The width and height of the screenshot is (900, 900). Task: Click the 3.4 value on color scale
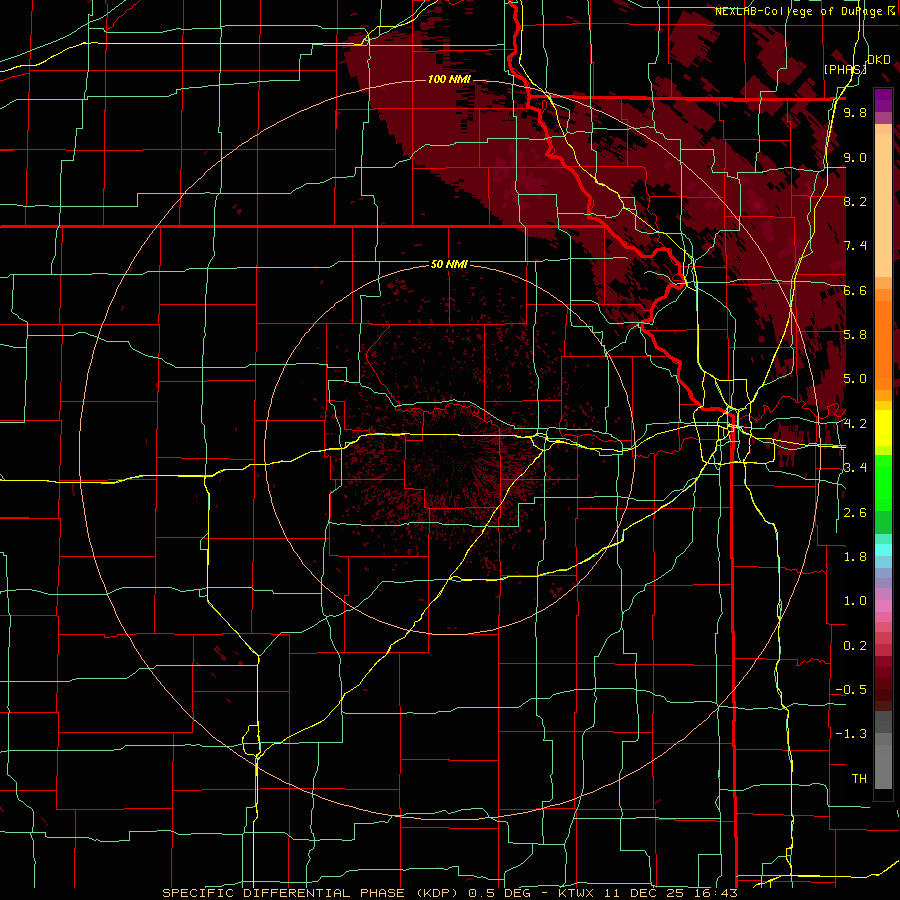tap(855, 468)
